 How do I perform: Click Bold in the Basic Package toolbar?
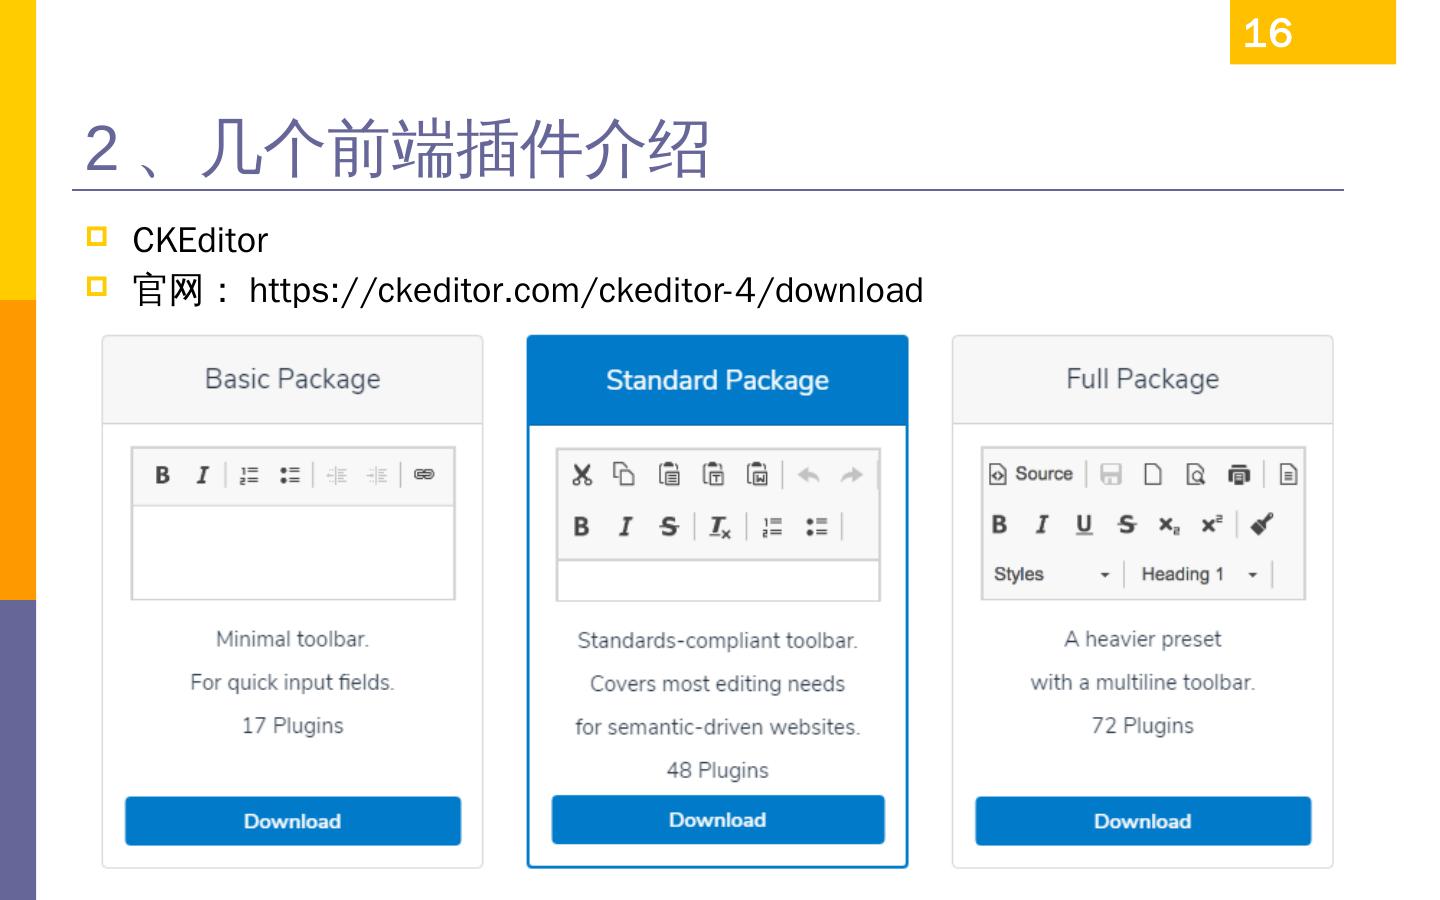click(162, 475)
